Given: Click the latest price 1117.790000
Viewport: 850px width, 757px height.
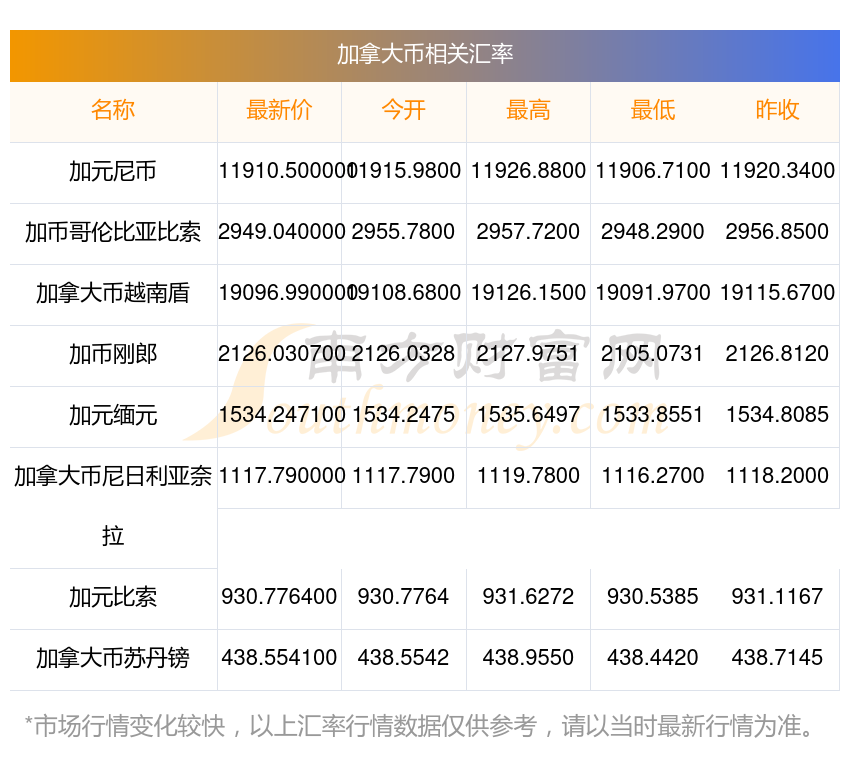Looking at the screenshot, I should pyautogui.click(x=282, y=476).
